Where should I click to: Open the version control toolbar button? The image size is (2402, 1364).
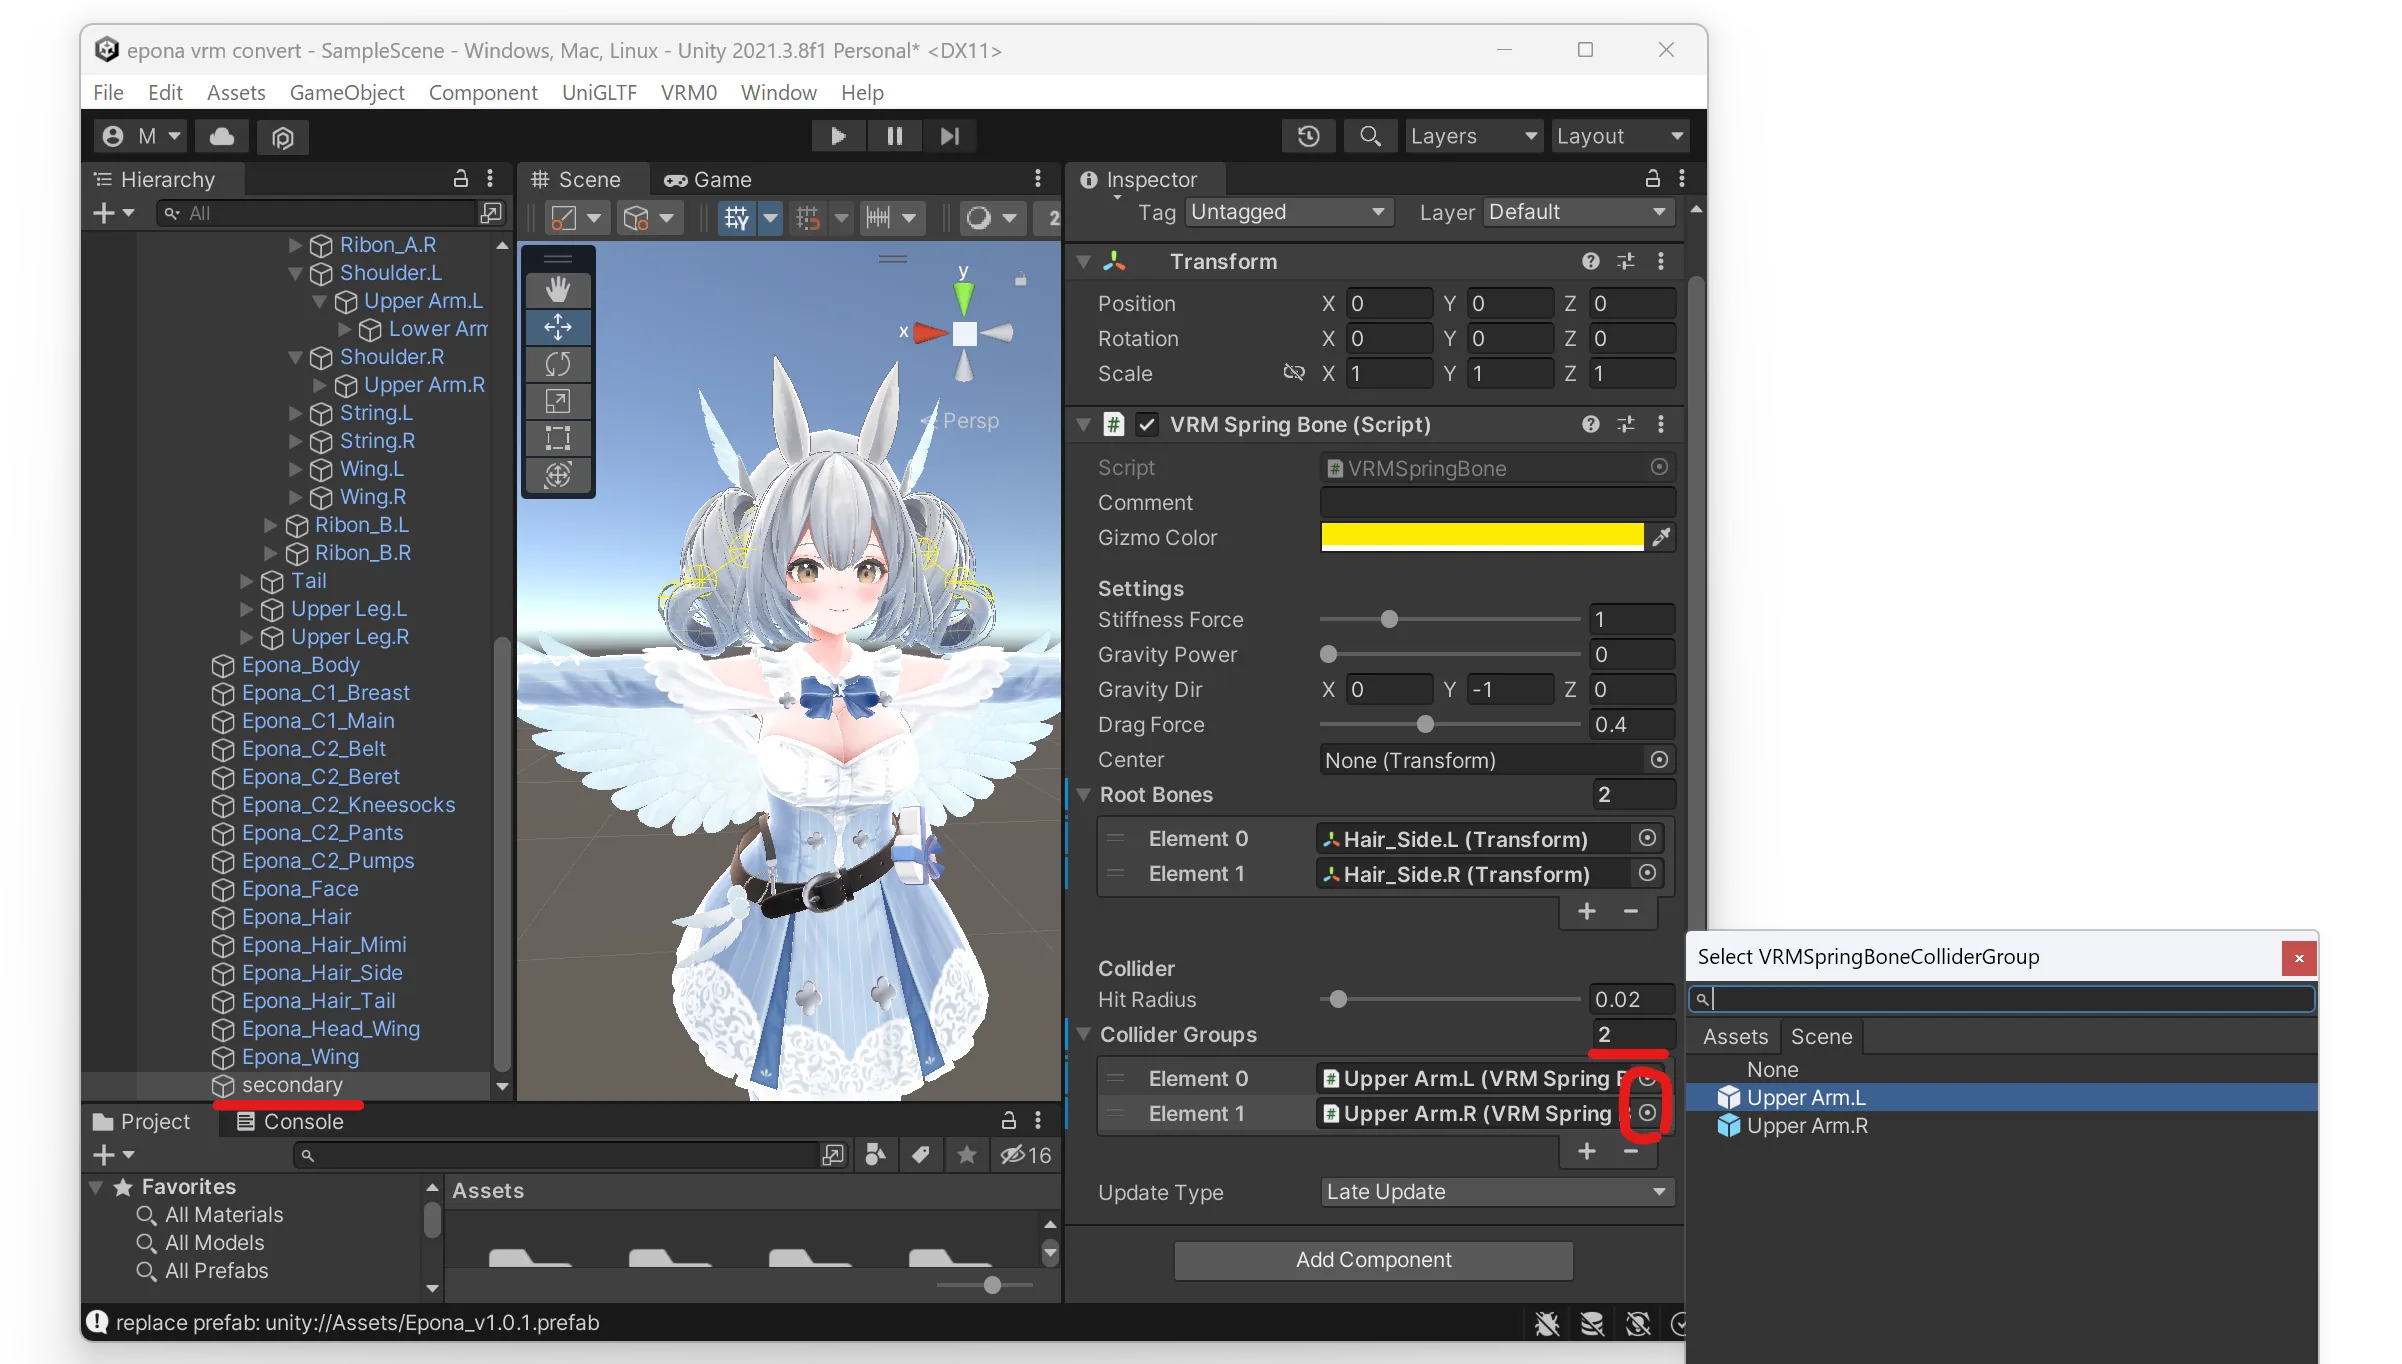coord(283,136)
